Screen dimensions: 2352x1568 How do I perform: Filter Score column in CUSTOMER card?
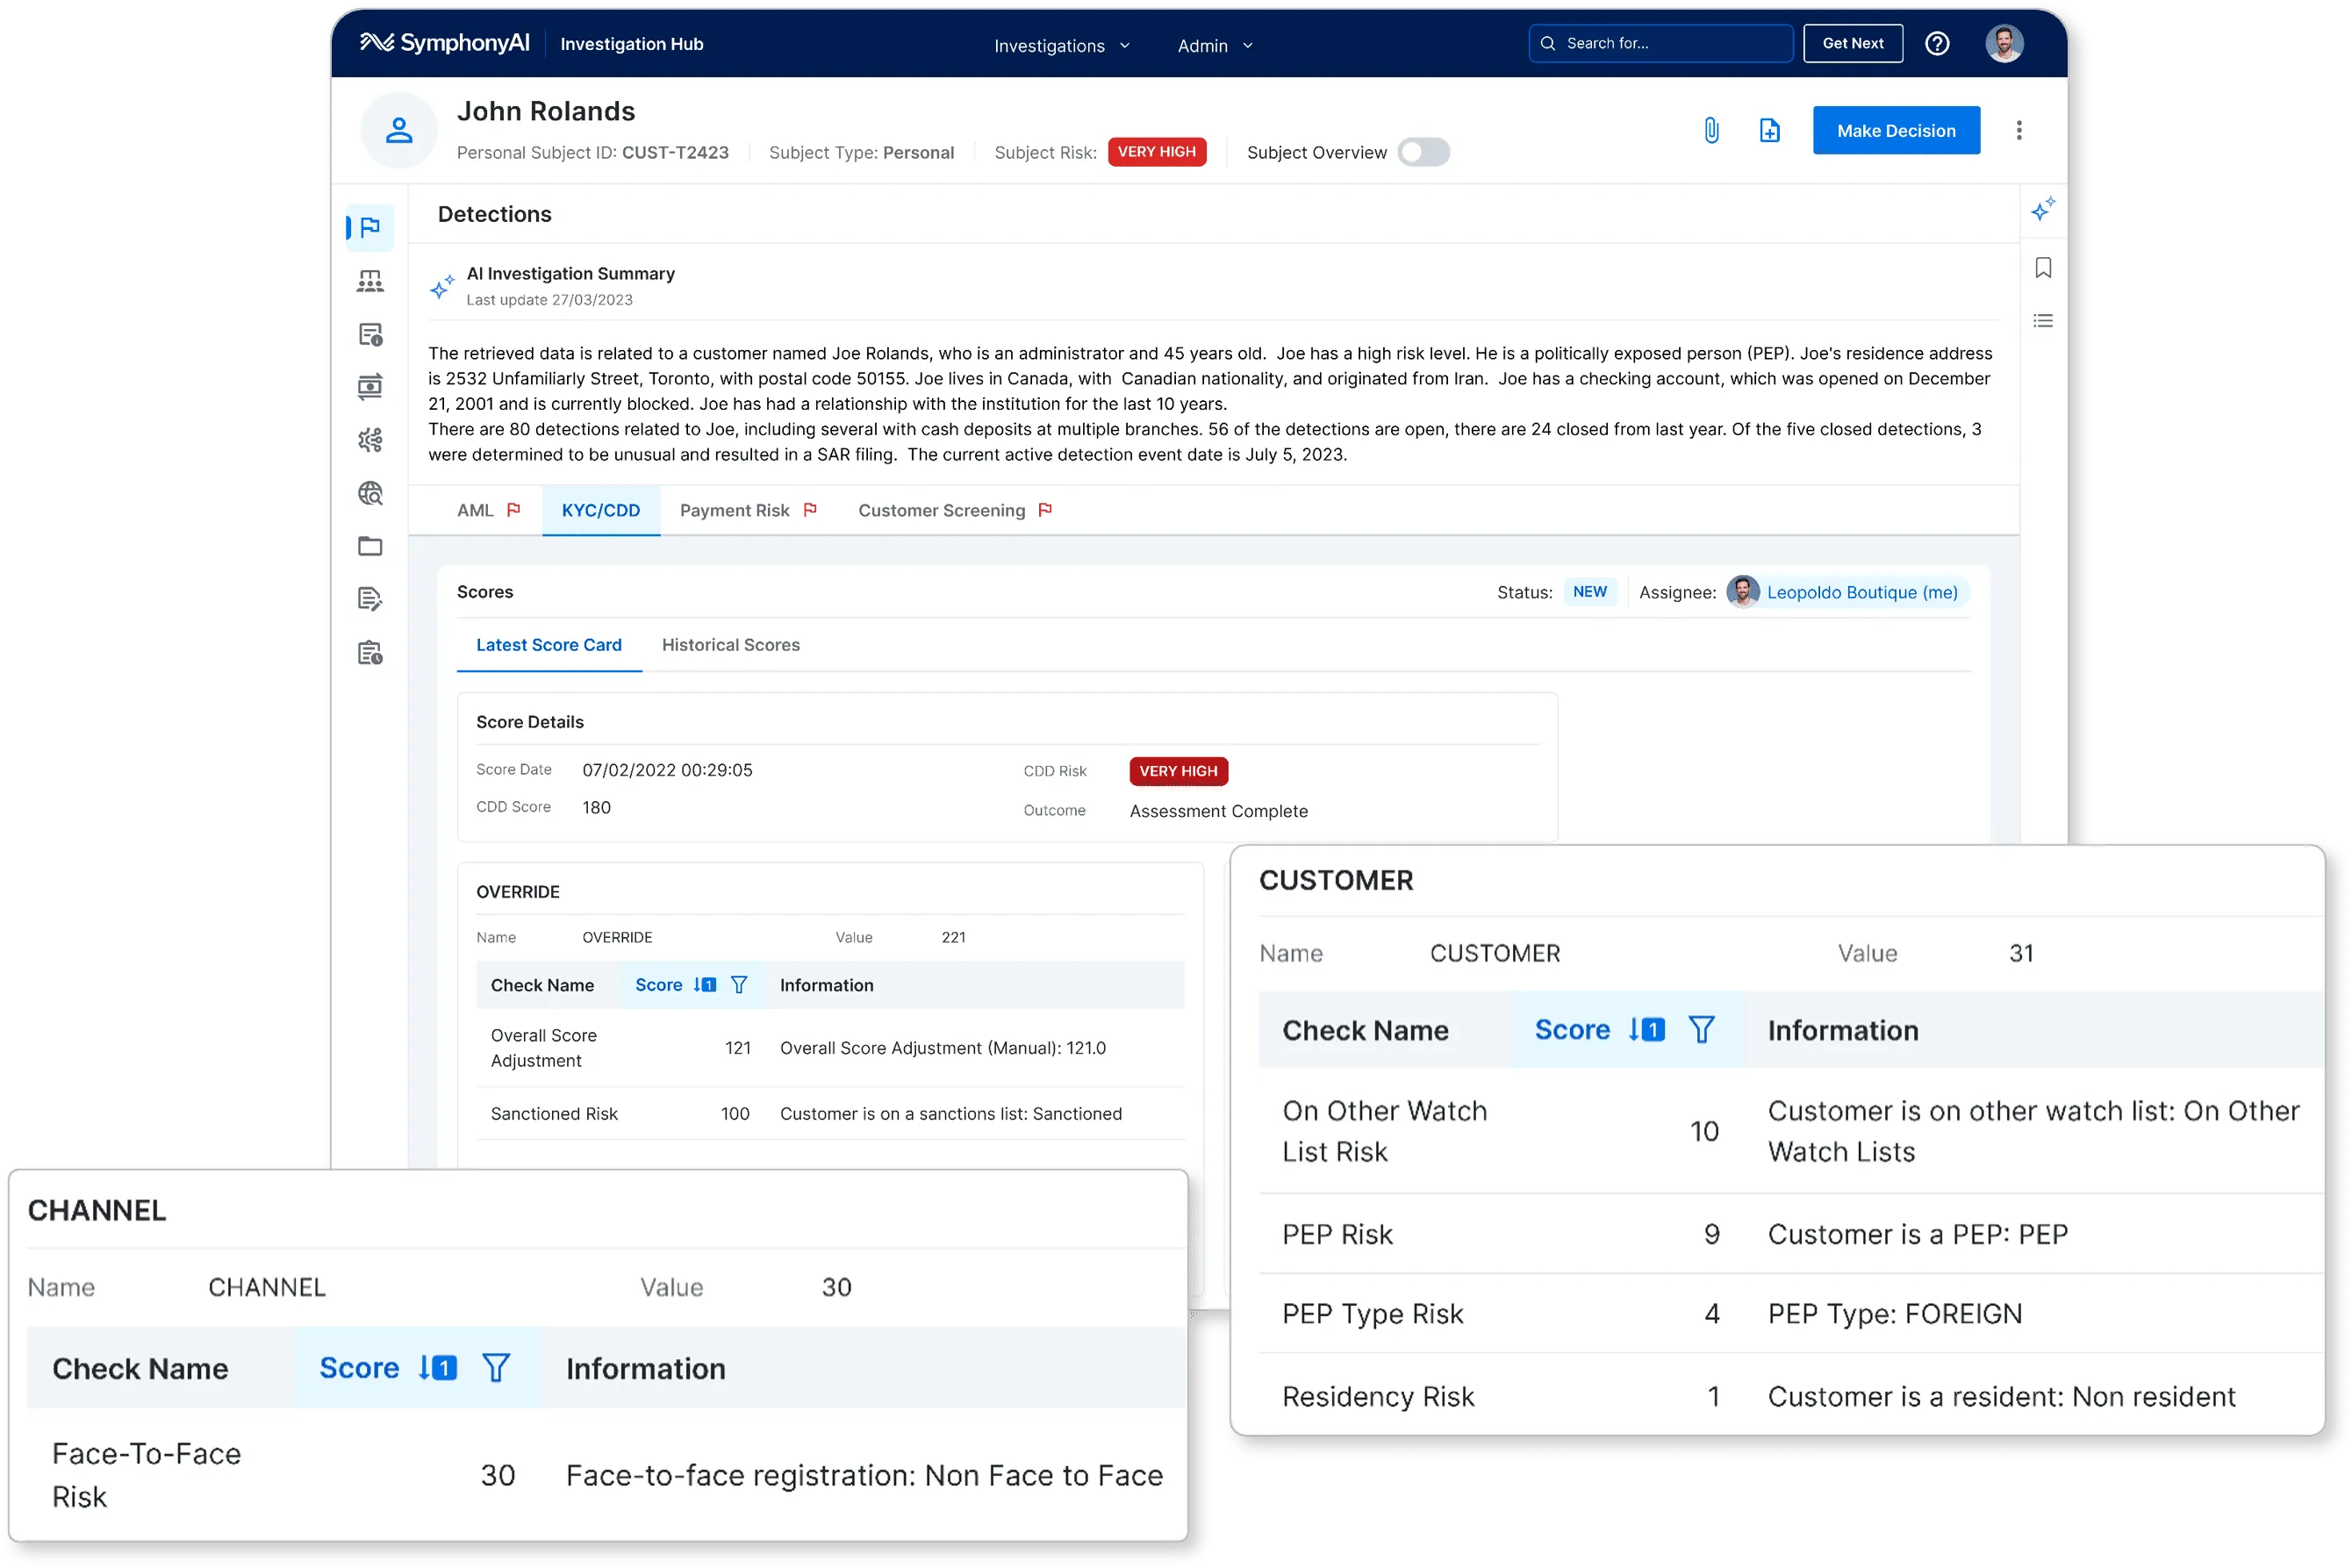tap(1701, 1030)
